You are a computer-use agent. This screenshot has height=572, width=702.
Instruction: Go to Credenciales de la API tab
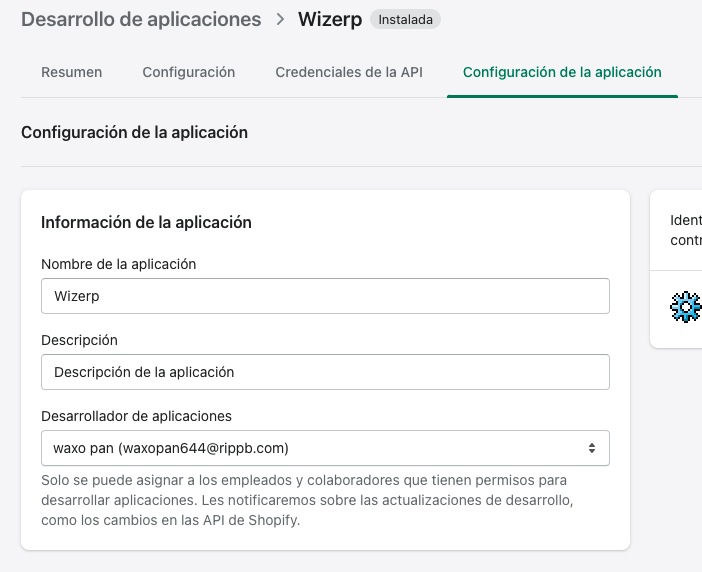(349, 72)
